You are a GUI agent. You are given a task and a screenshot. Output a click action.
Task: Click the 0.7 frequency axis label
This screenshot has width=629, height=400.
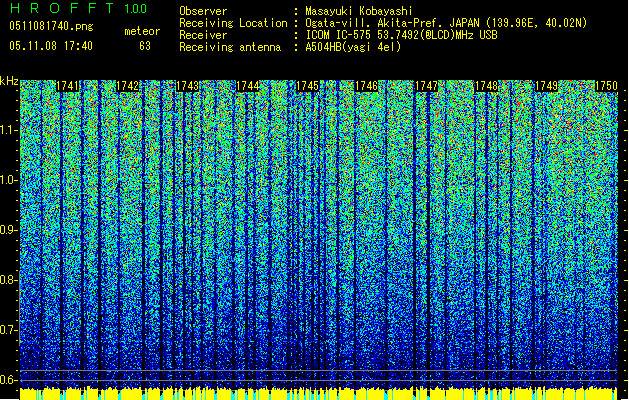tap(9, 330)
